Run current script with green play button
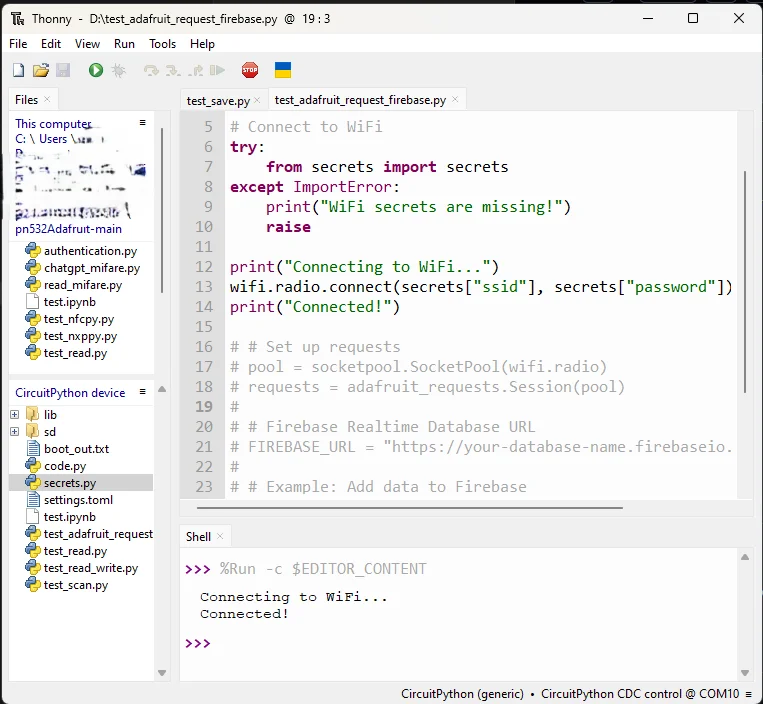763x704 pixels. [x=96, y=71]
